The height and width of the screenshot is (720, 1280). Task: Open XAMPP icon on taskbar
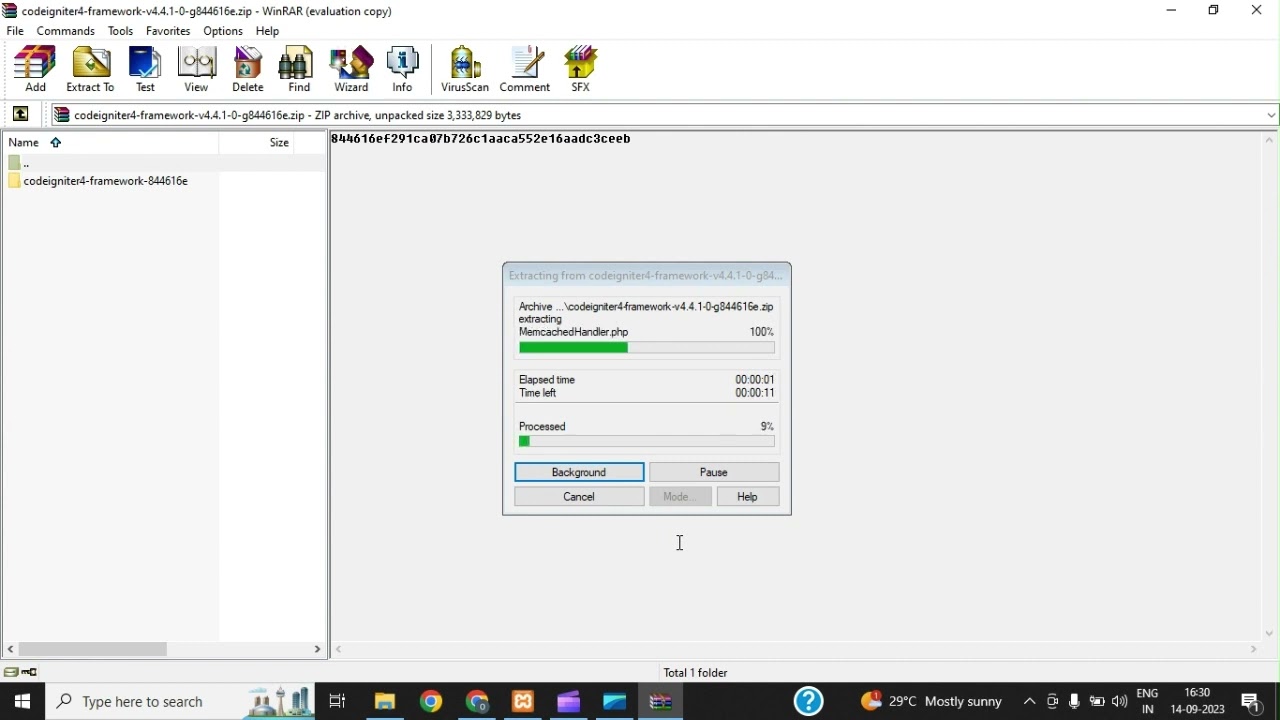click(524, 703)
